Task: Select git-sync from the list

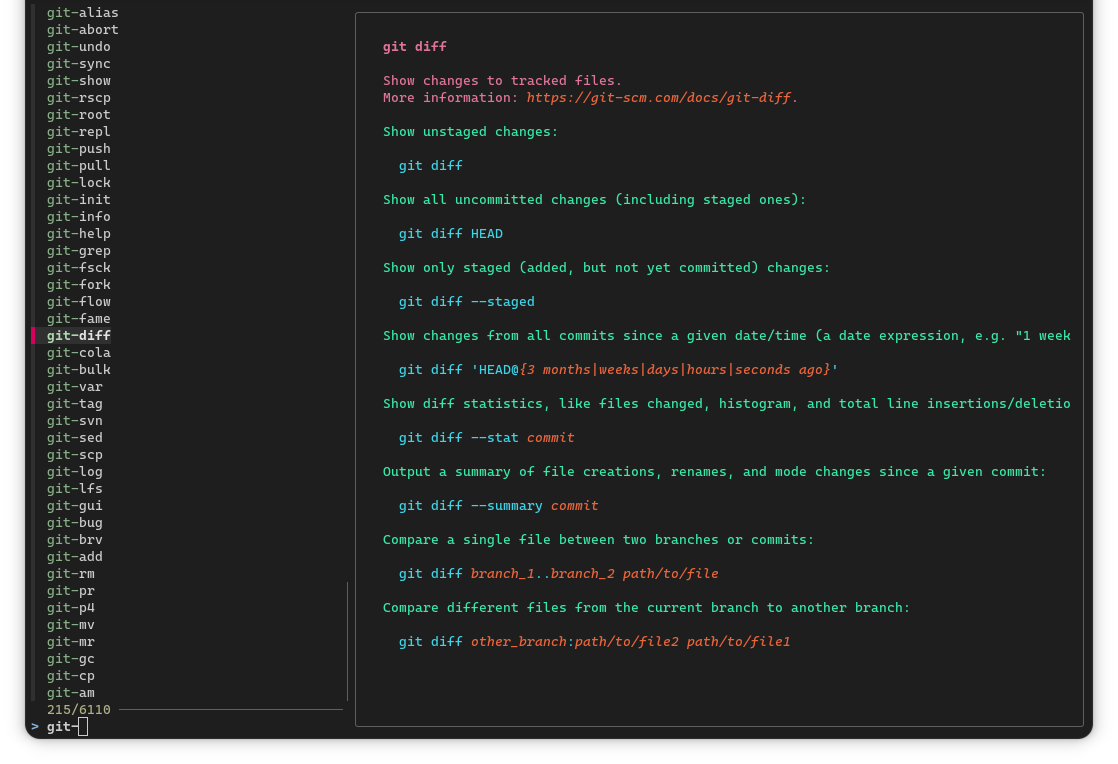Action: [x=78, y=64]
